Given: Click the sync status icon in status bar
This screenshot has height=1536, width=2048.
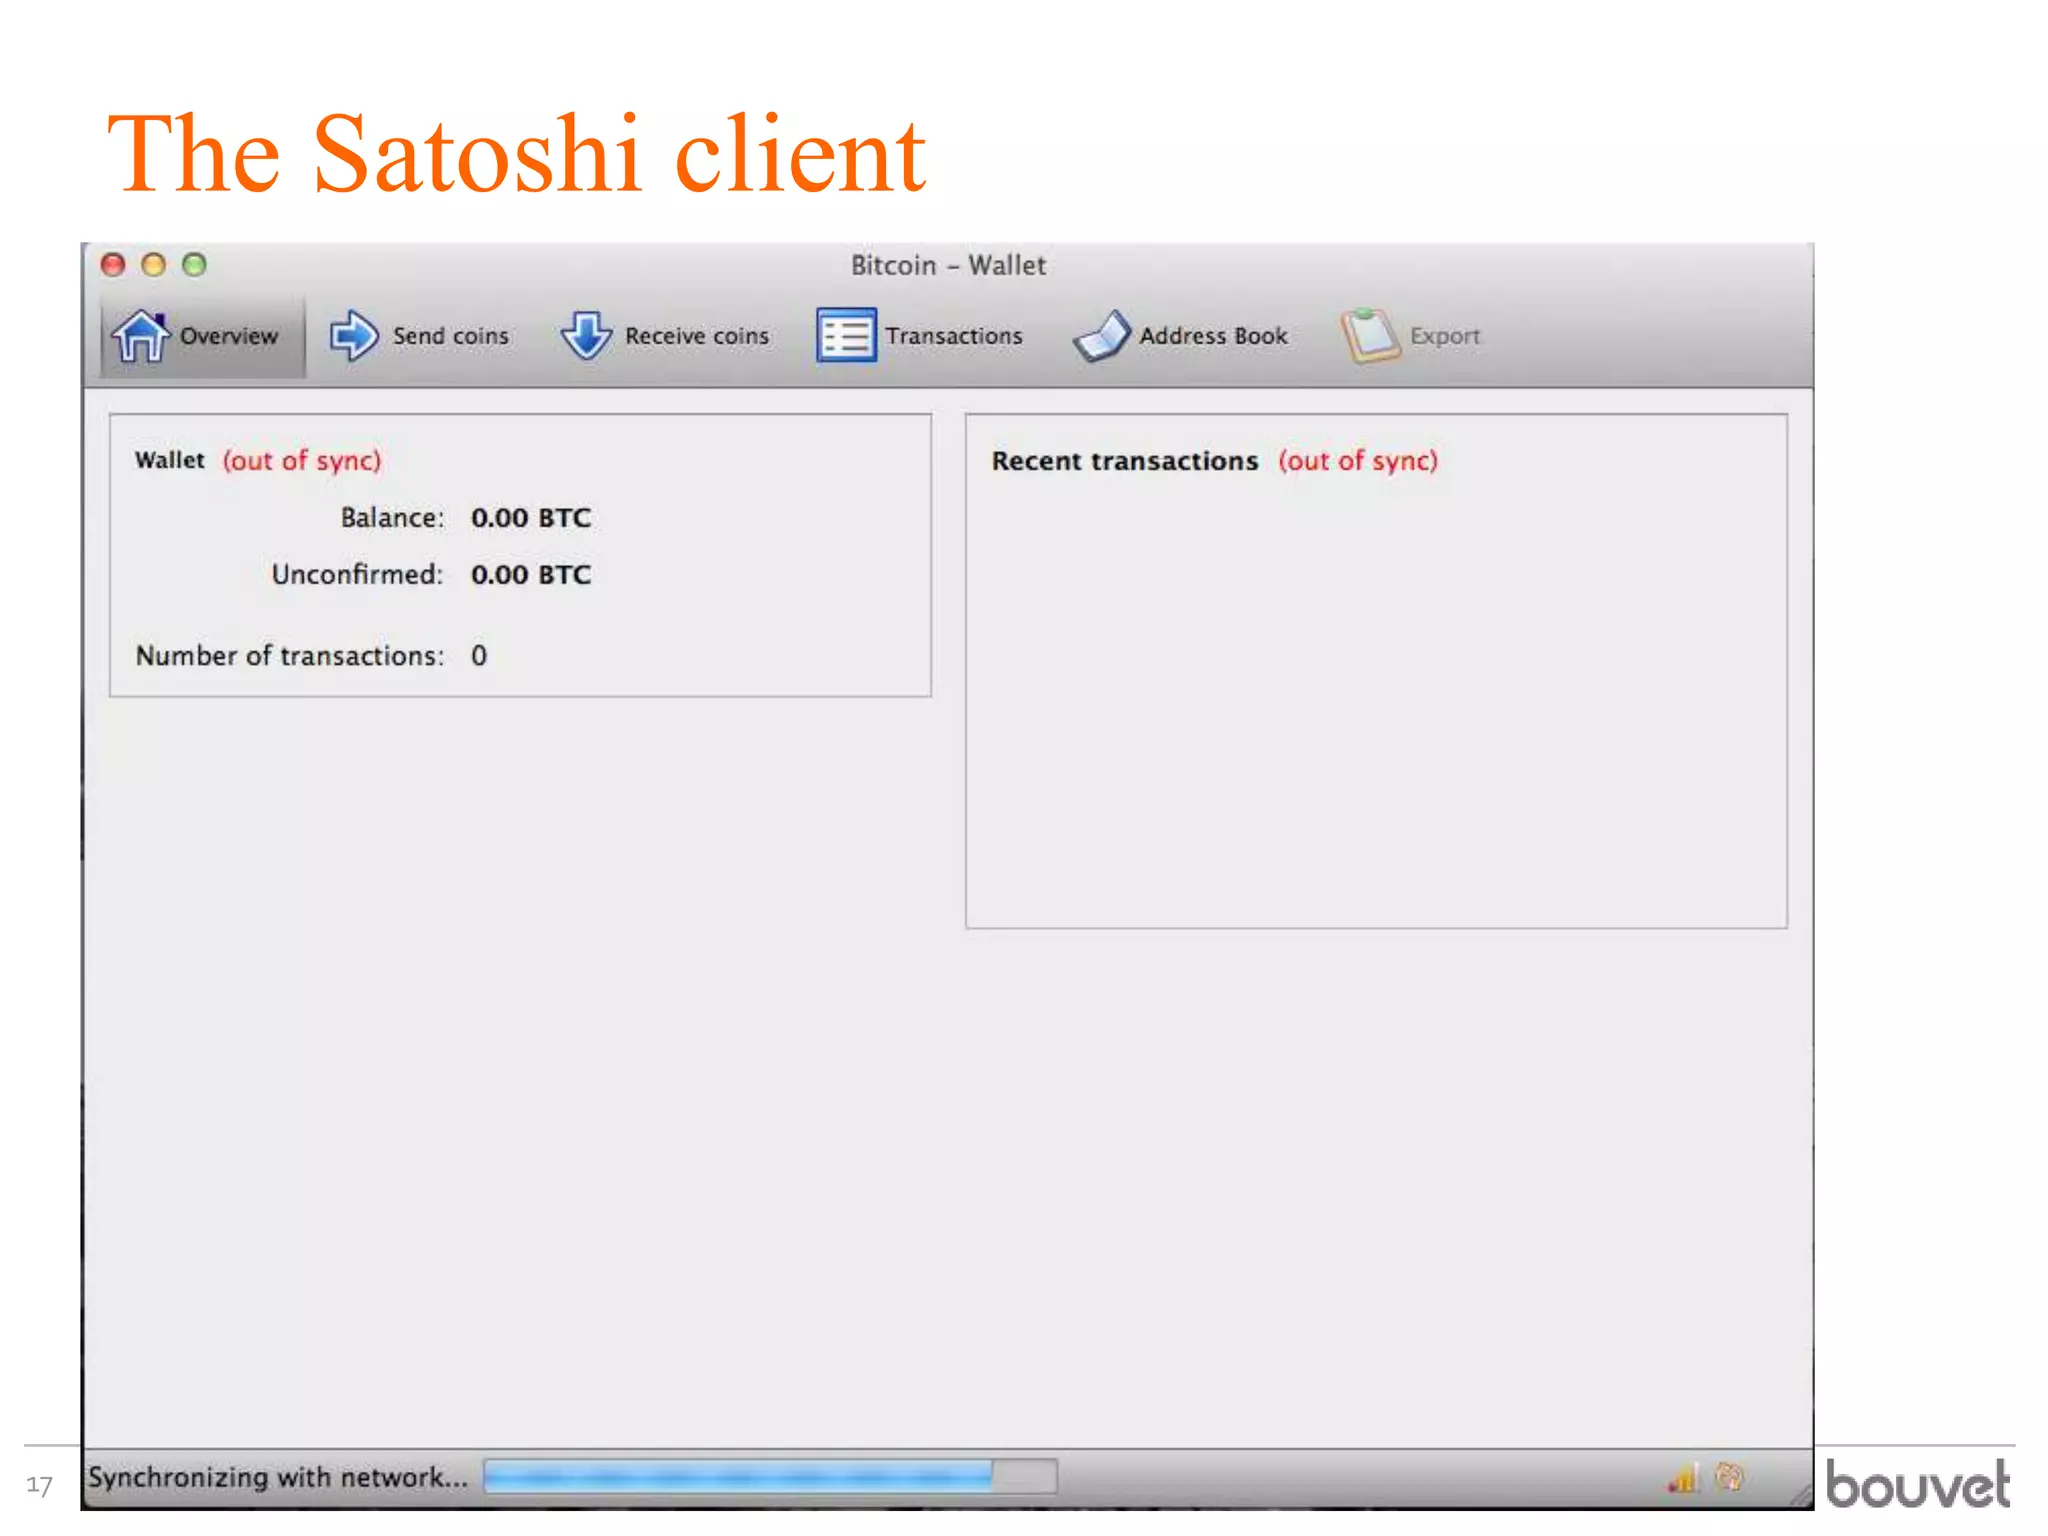Looking at the screenshot, I should click(1730, 1476).
